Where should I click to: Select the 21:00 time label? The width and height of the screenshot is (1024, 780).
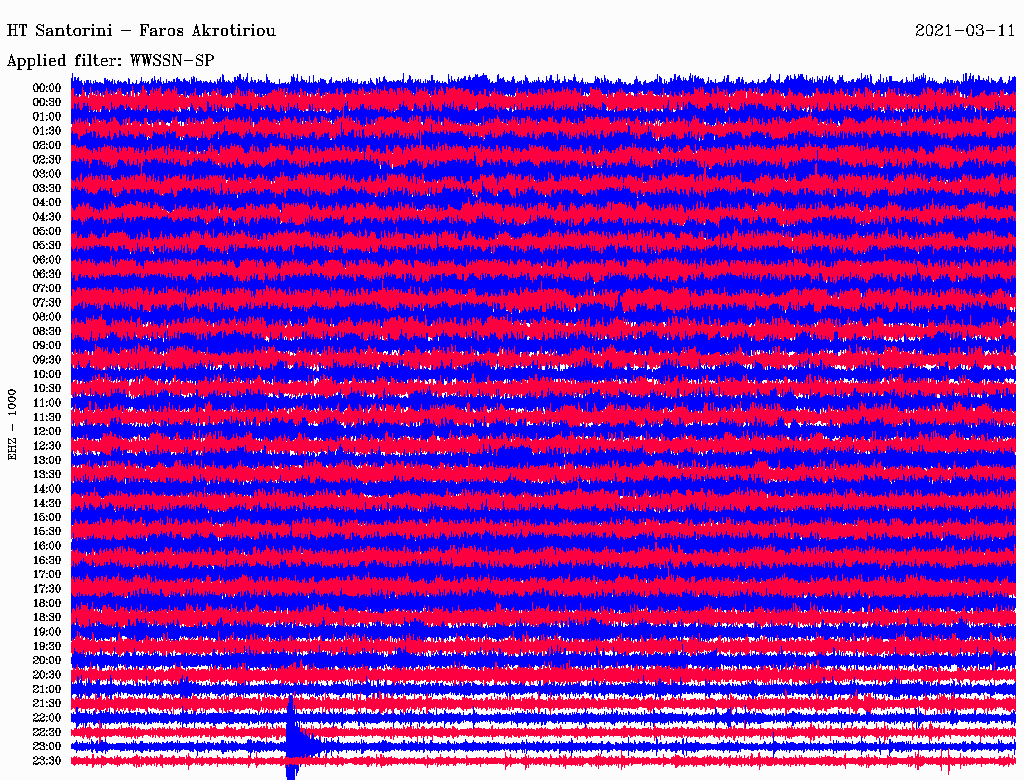[47, 689]
